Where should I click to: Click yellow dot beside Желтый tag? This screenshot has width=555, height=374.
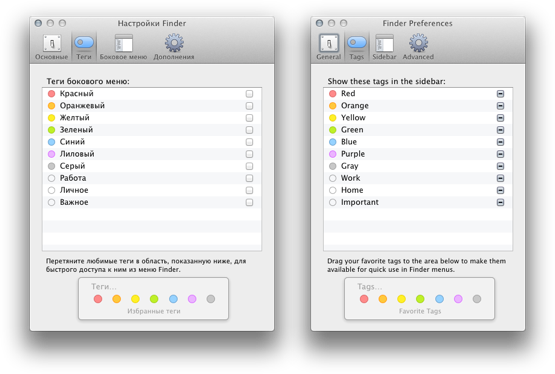pos(51,118)
